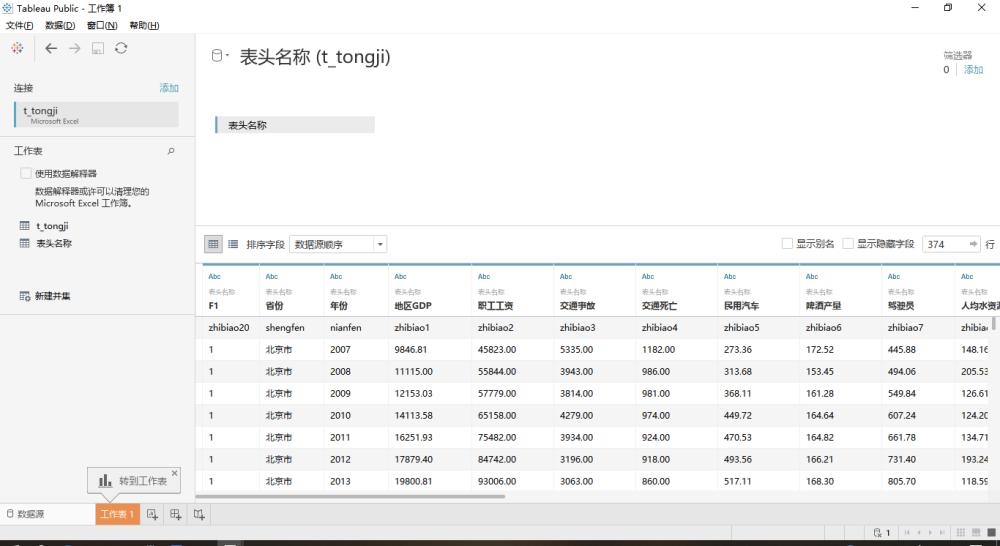Click the vertical scrollbar of data grid

994,324
